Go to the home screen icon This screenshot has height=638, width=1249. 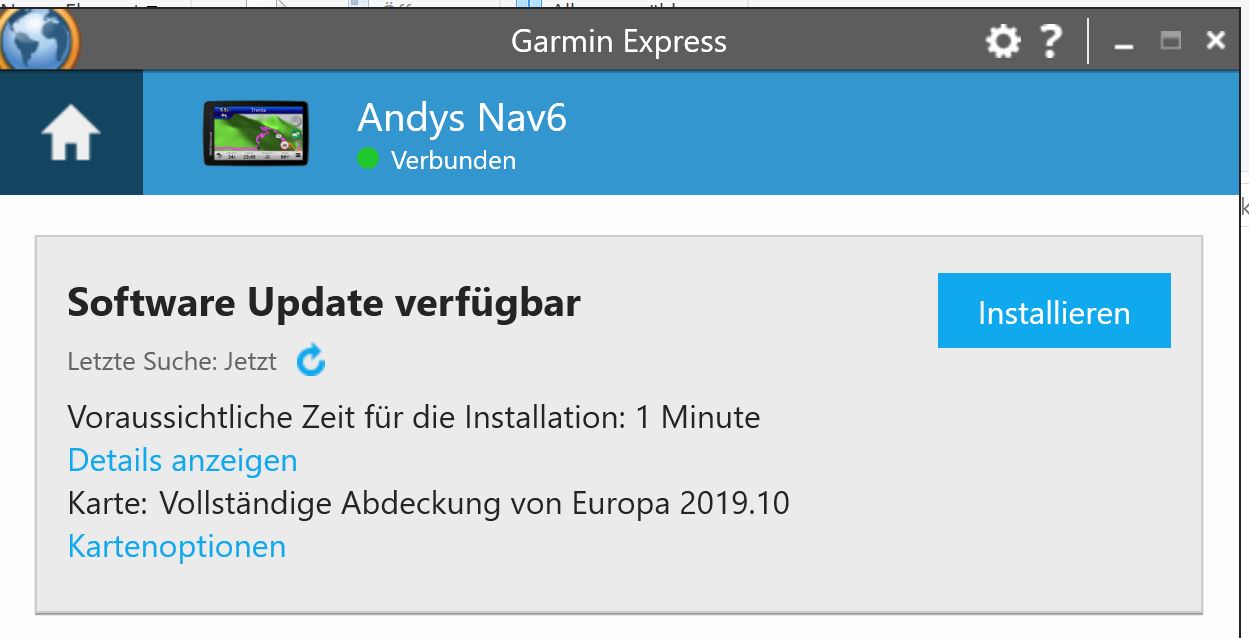(x=71, y=133)
